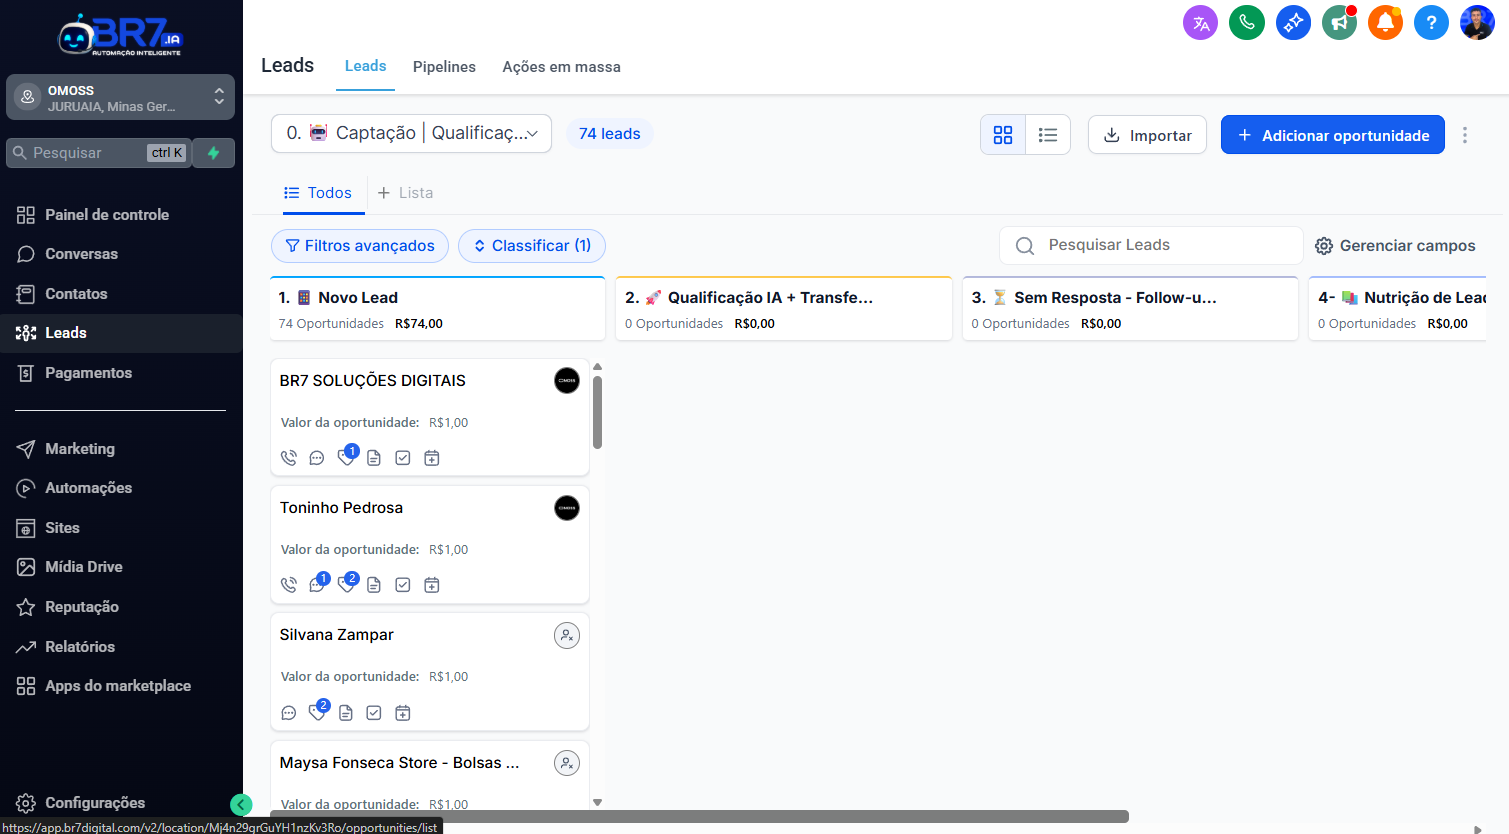Switch to grid board view
The width and height of the screenshot is (1509, 834).
[x=1003, y=135]
